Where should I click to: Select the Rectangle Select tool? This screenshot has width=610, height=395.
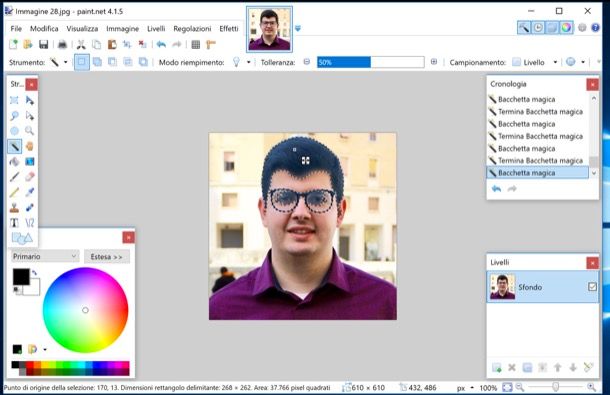coord(14,100)
